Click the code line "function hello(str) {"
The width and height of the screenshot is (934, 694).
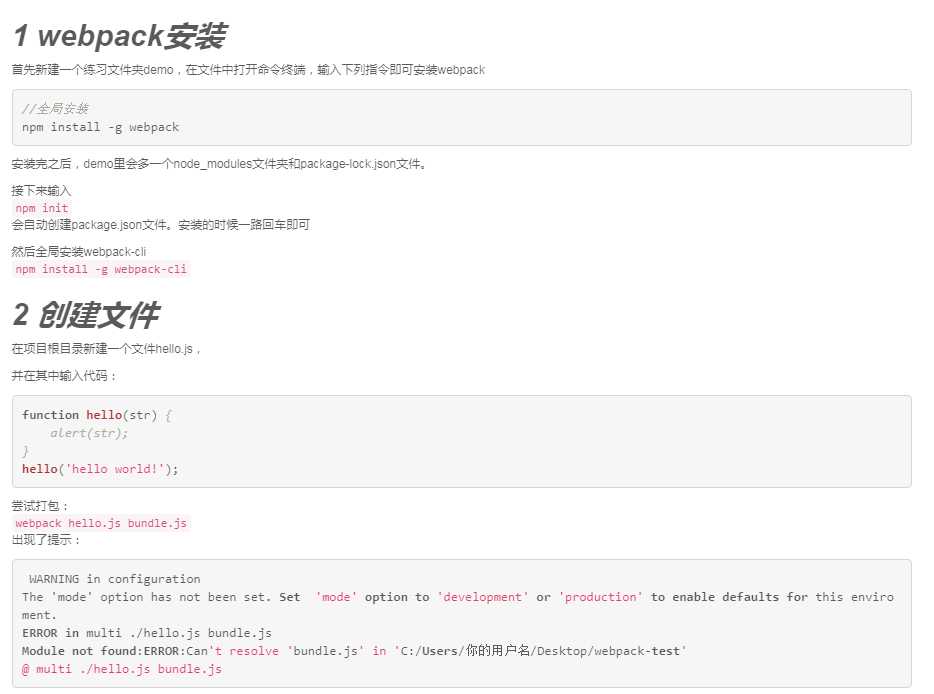coord(97,415)
